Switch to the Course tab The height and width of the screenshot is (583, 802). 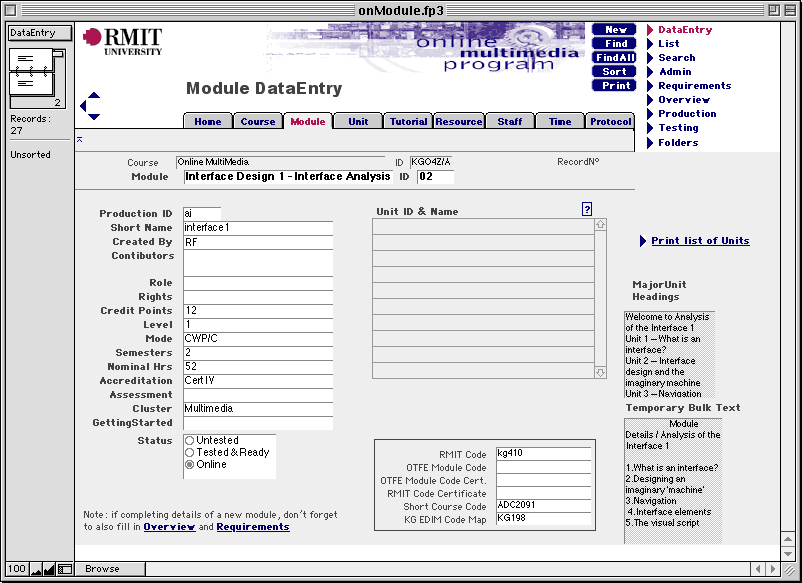tap(258, 121)
